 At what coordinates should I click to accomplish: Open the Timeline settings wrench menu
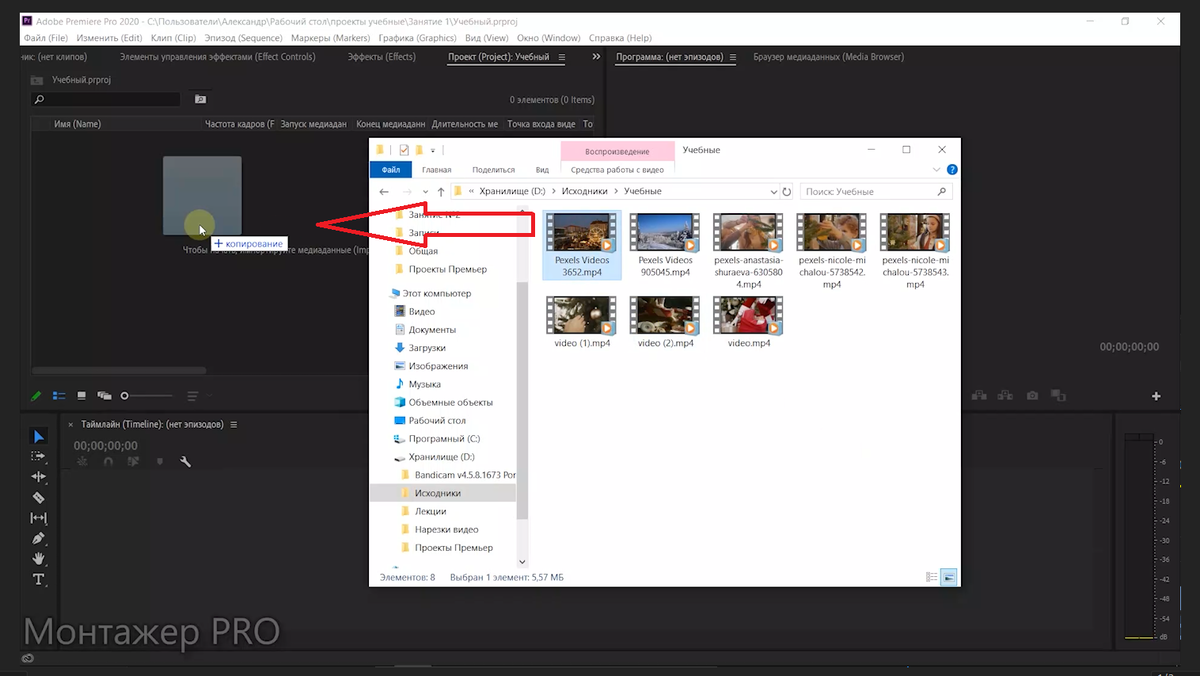184,461
